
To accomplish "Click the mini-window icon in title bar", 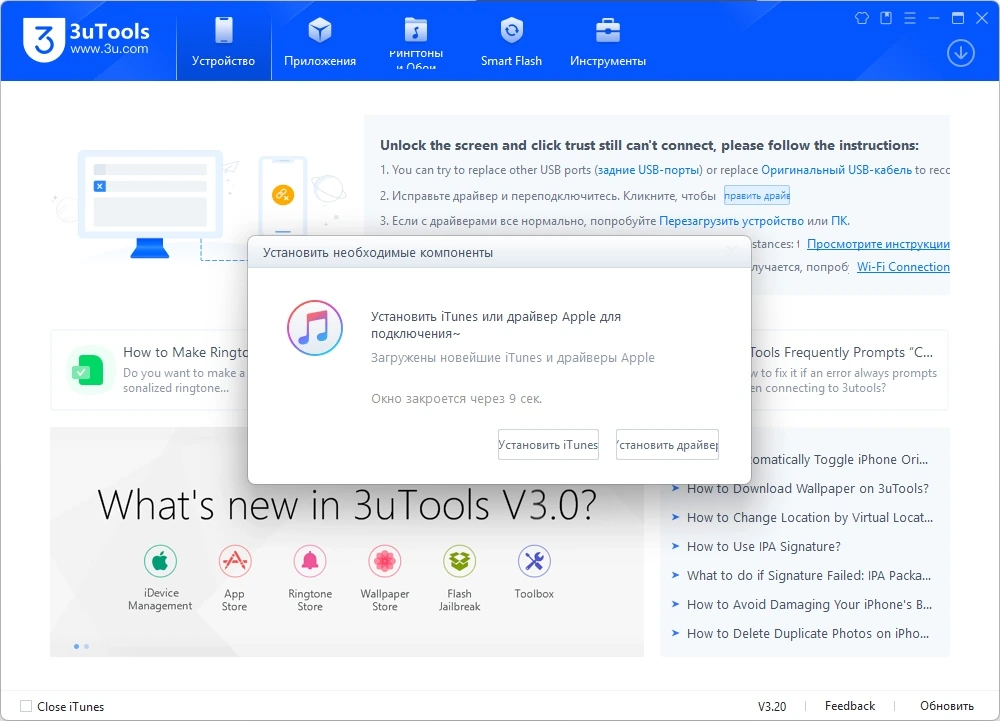I will (x=886, y=18).
